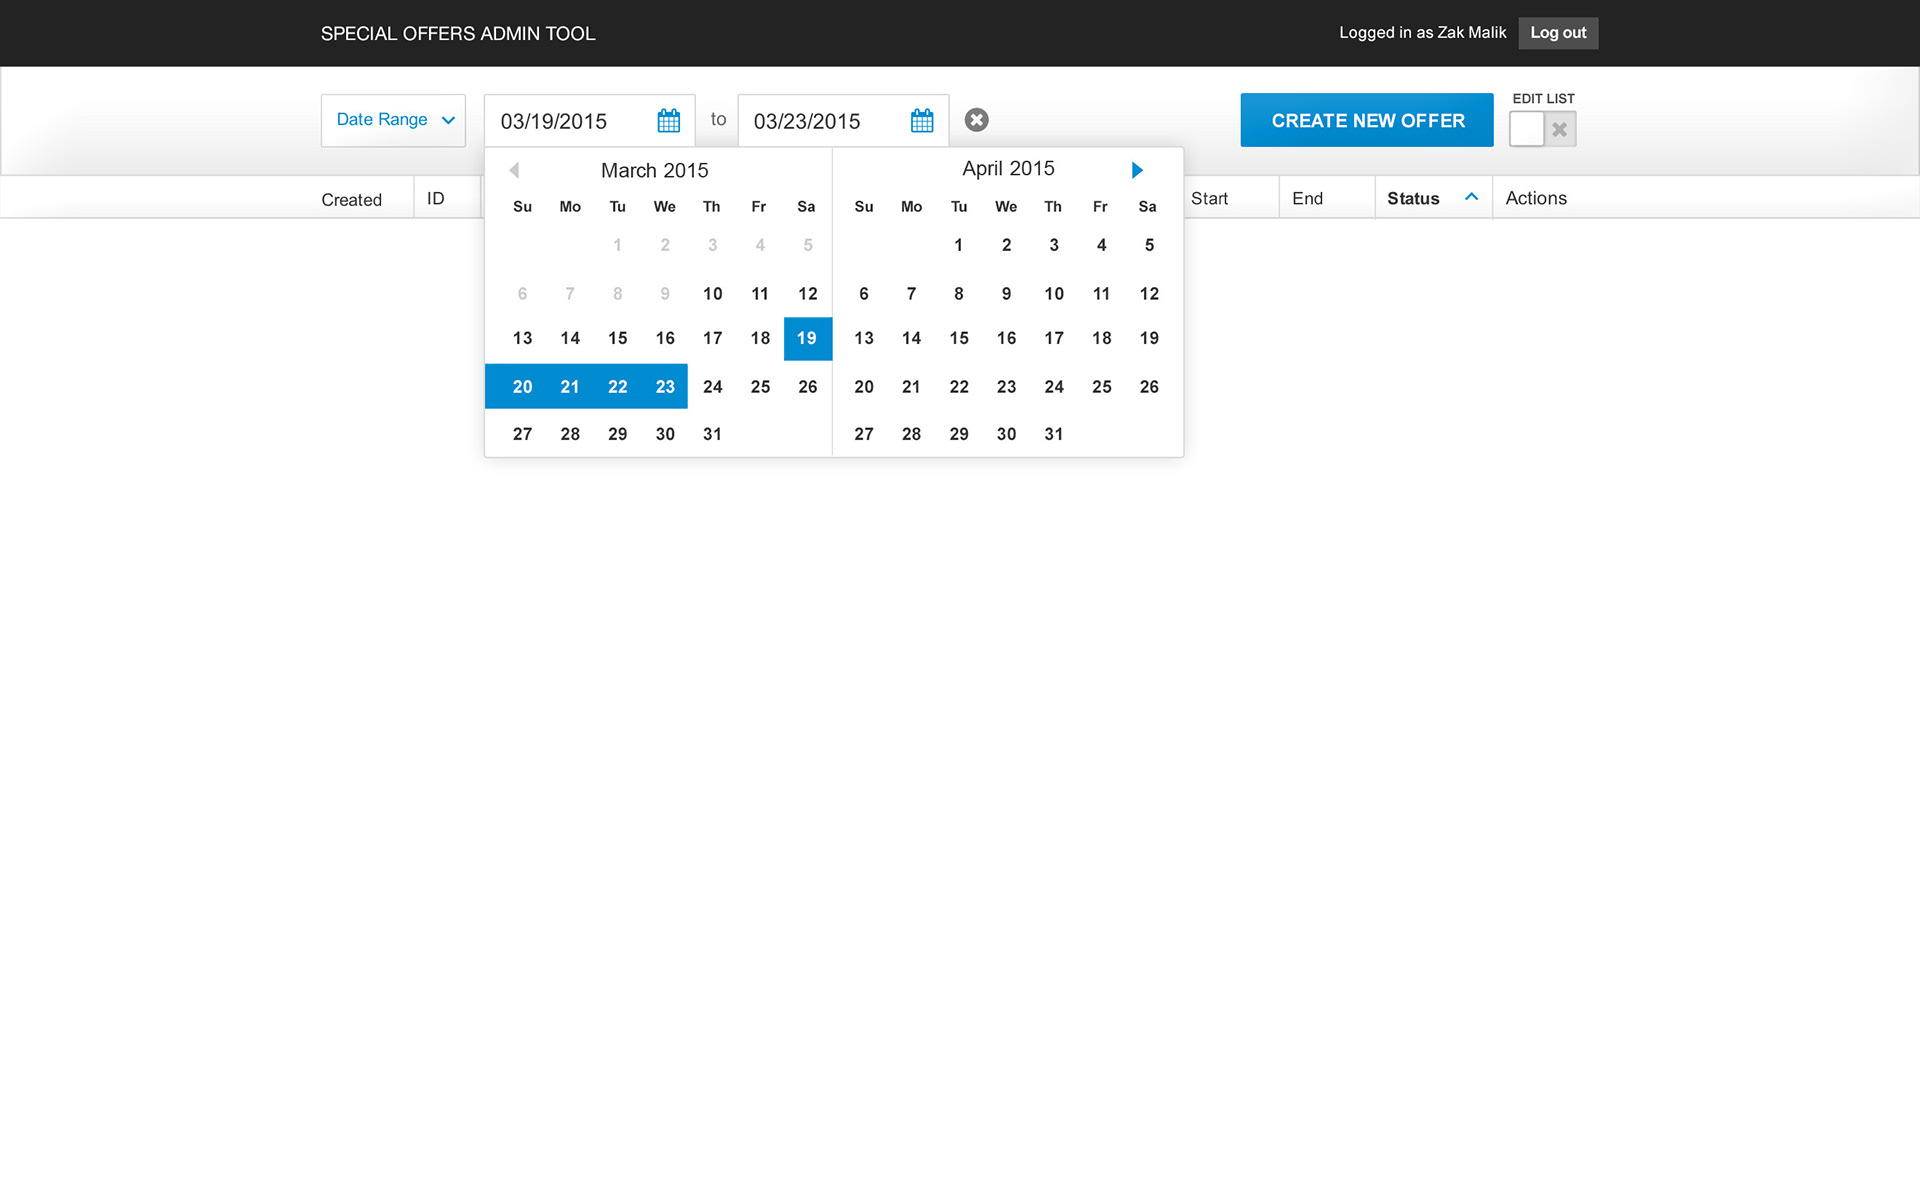Click the Create New Offer button
Viewport: 1920px width, 1200px height.
pos(1366,120)
